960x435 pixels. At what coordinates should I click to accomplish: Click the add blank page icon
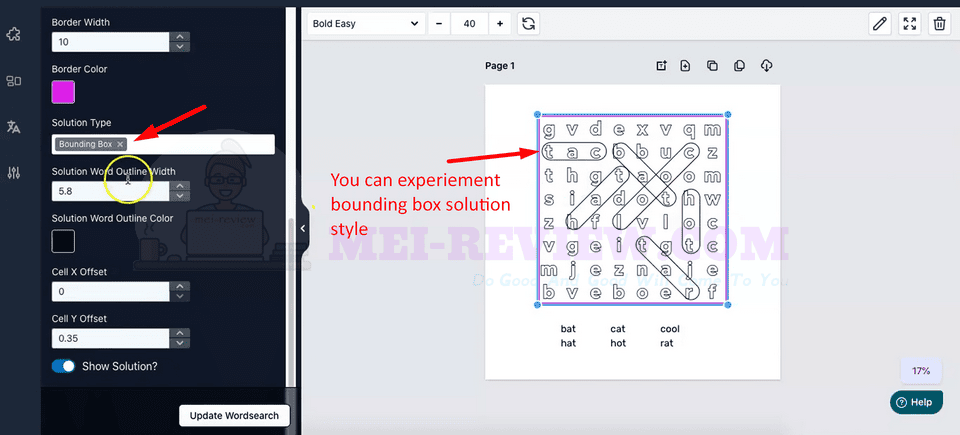tap(686, 66)
